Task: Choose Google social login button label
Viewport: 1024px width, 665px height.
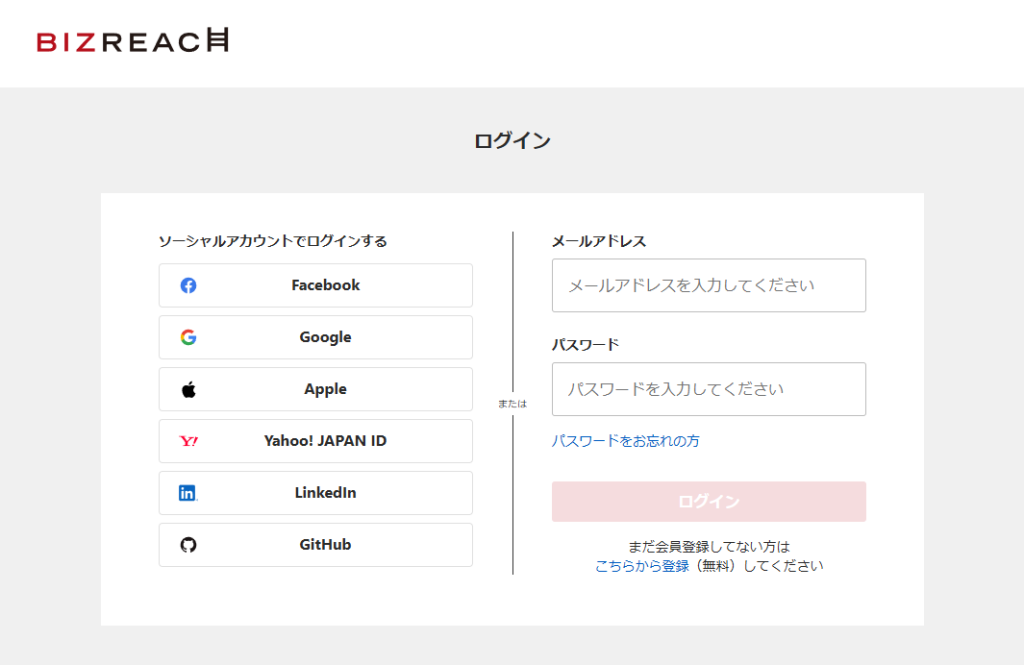Action: click(325, 337)
